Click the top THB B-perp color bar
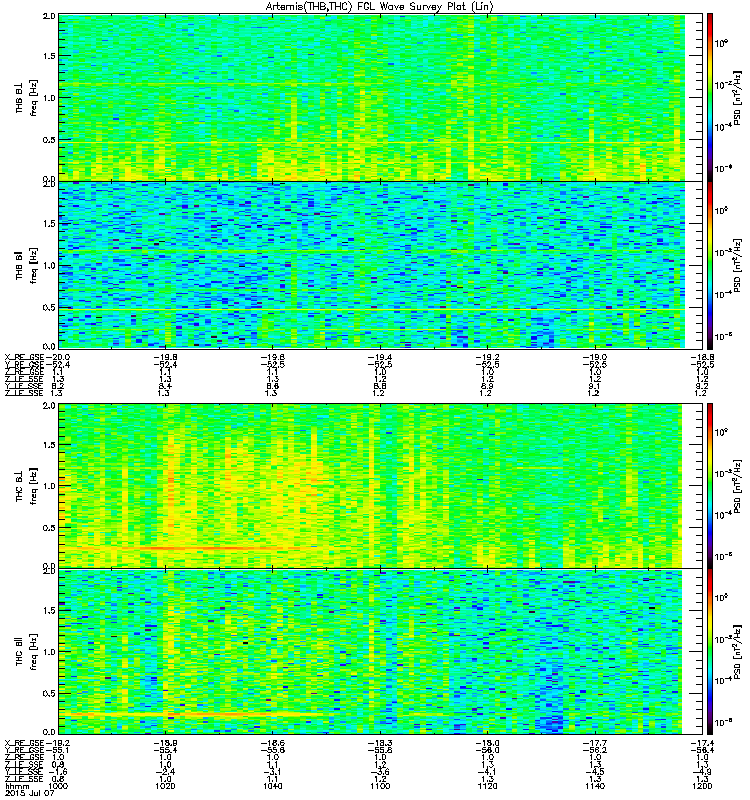The image size is (750, 800). 710,97
